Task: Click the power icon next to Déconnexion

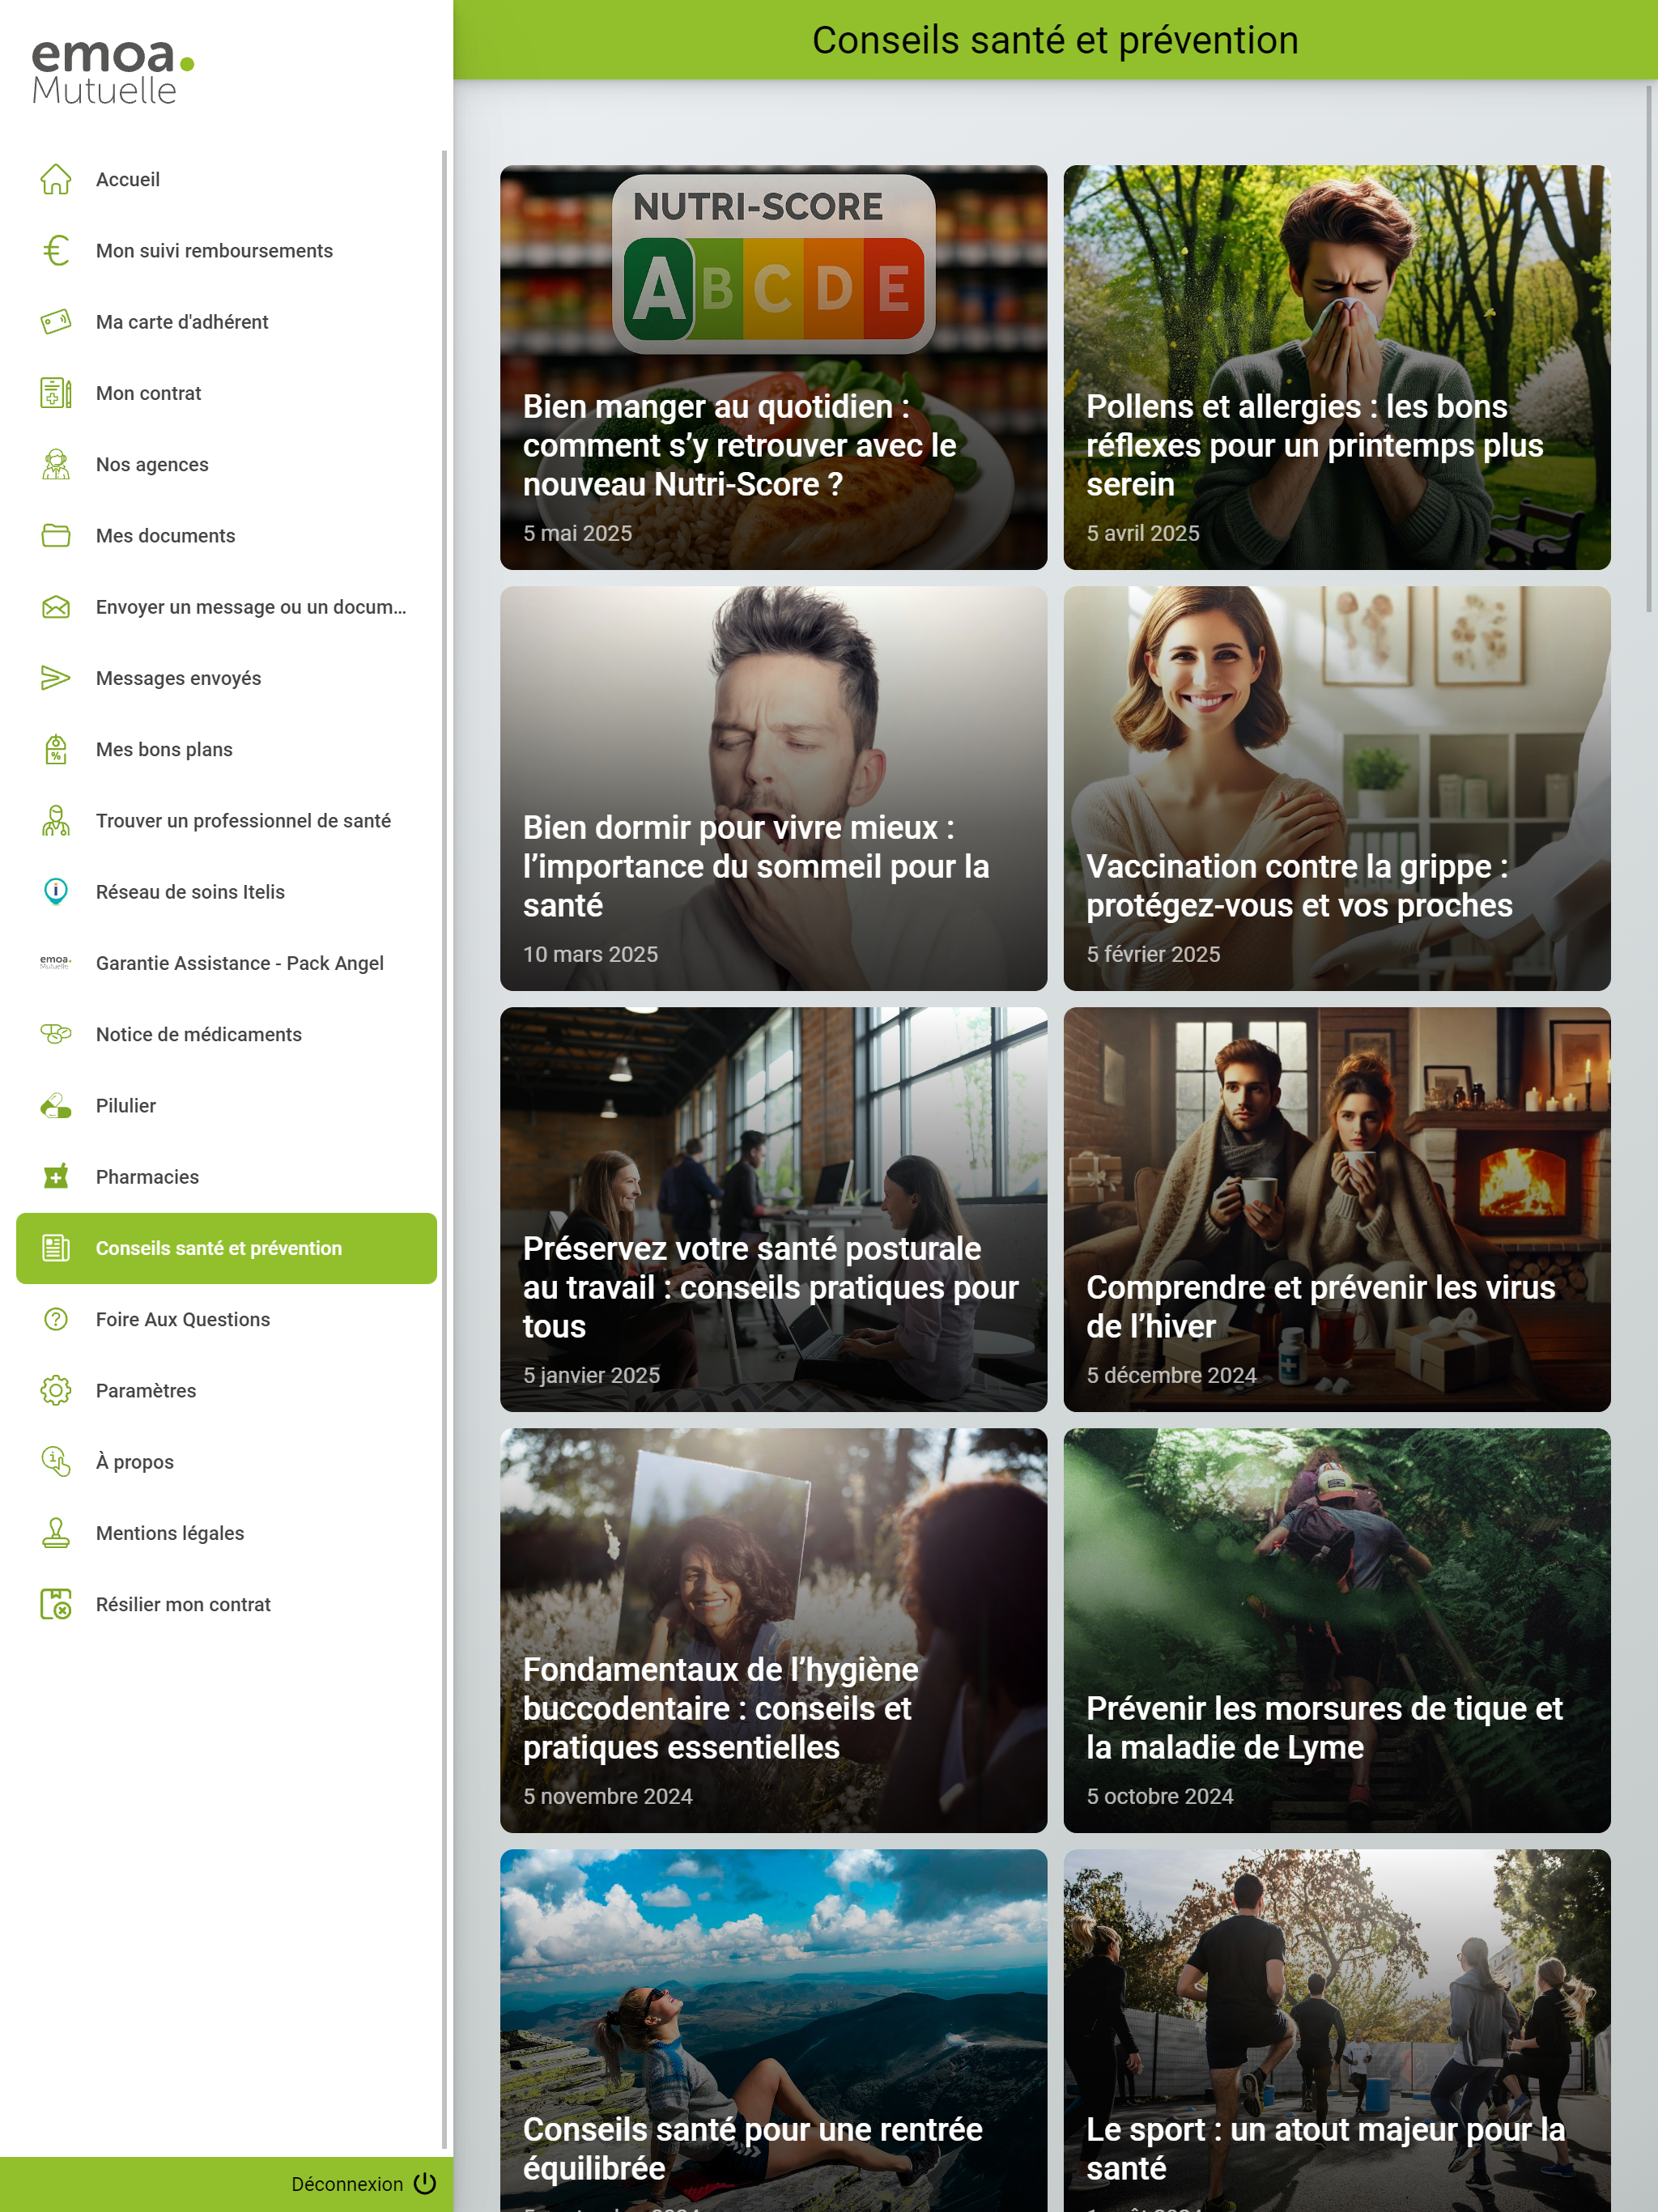Action: (425, 2183)
